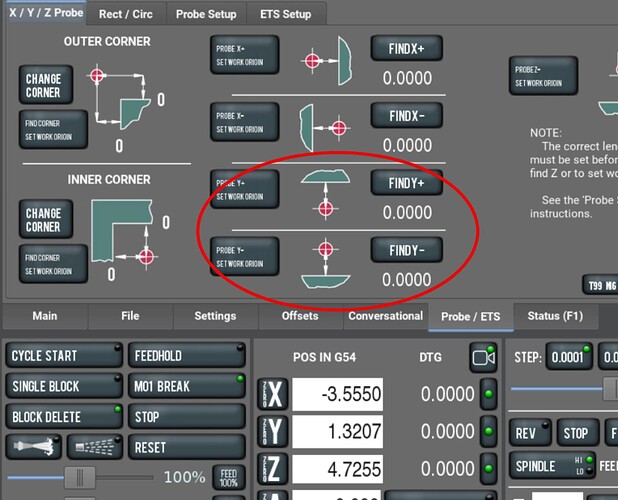The image size is (618, 500).
Task: Switch to the Probe Setup tab
Action: pyautogui.click(x=206, y=14)
